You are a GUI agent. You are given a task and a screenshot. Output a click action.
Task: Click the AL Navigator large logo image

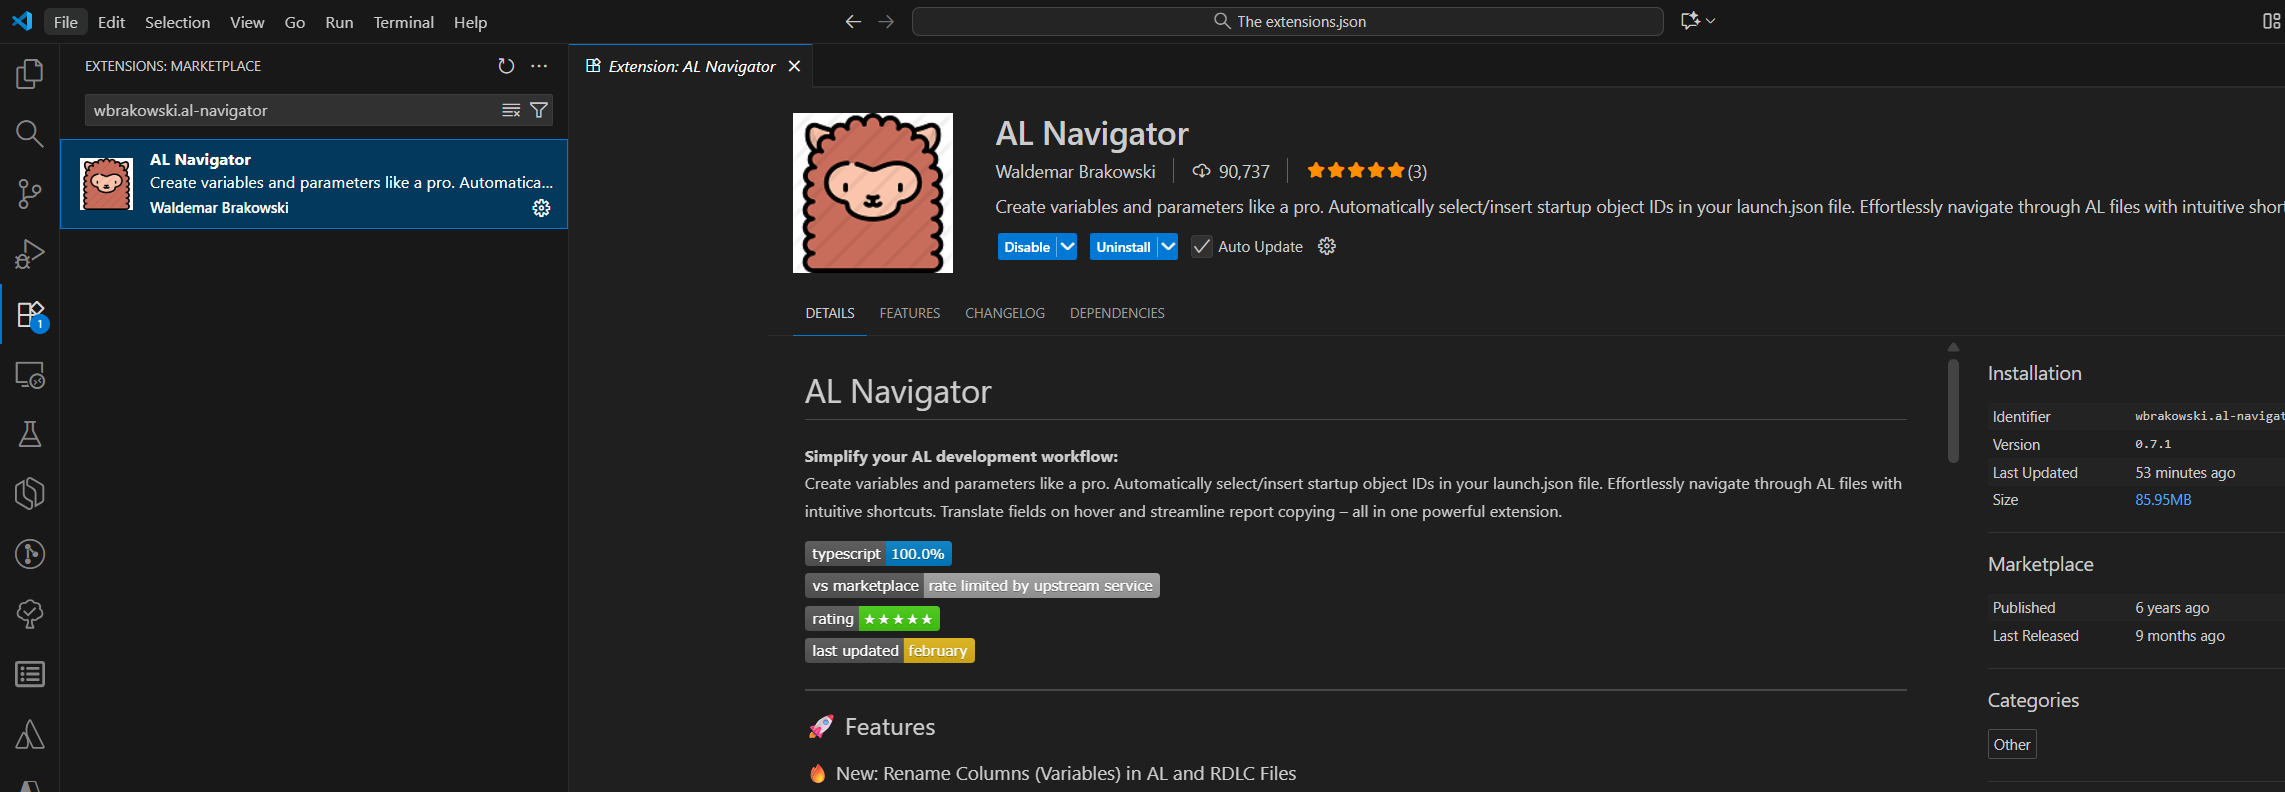(873, 193)
